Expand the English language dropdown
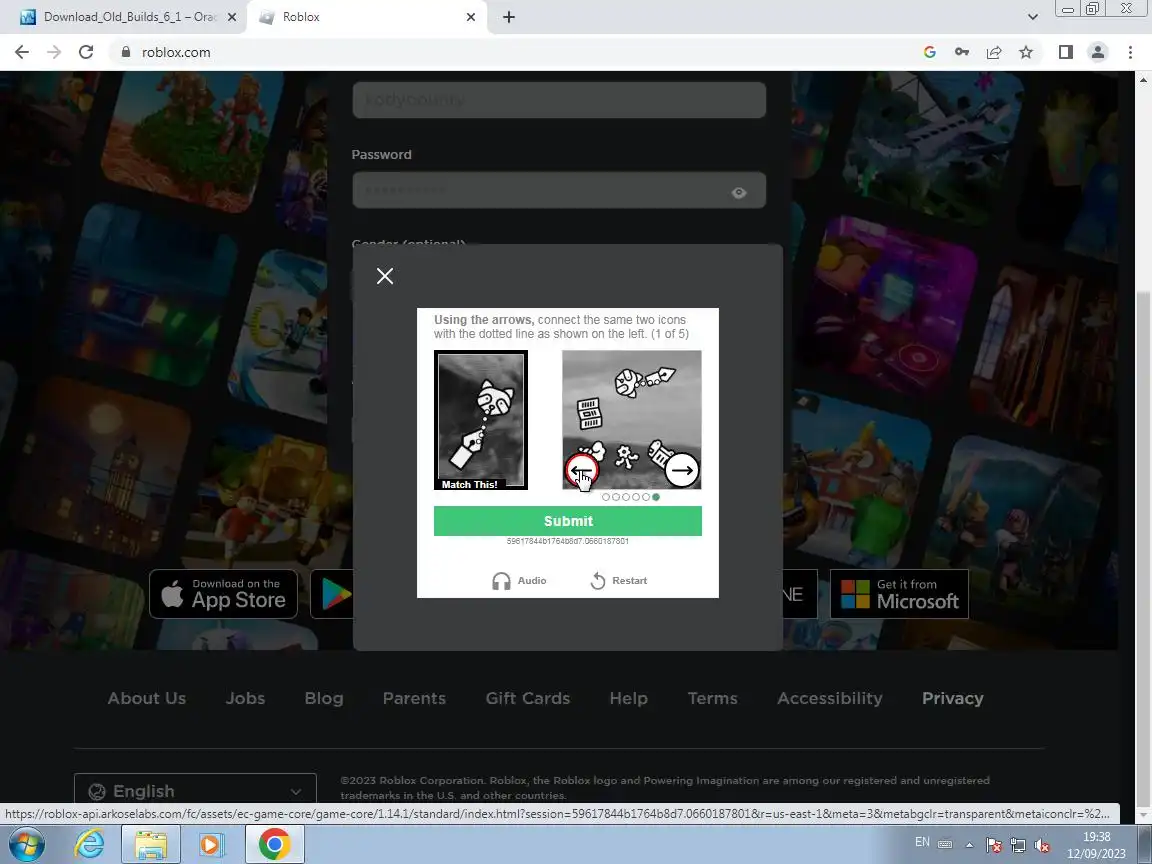Screen dimensions: 1152x864 click(195, 791)
